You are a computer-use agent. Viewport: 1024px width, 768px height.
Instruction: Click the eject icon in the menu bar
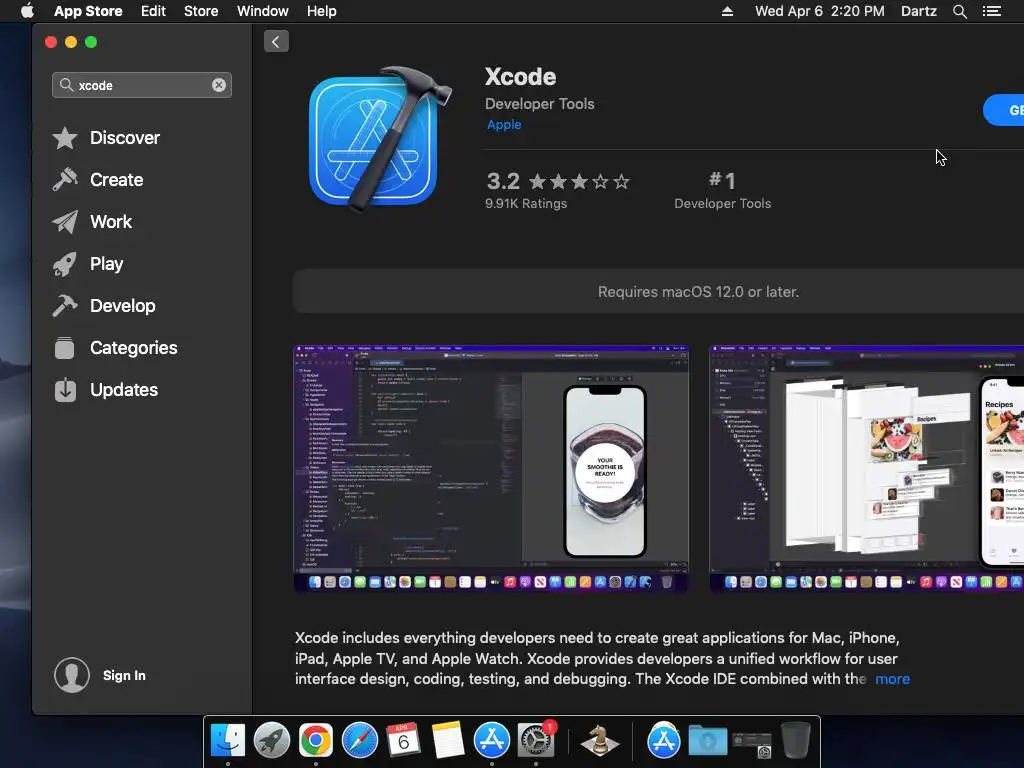click(x=727, y=11)
